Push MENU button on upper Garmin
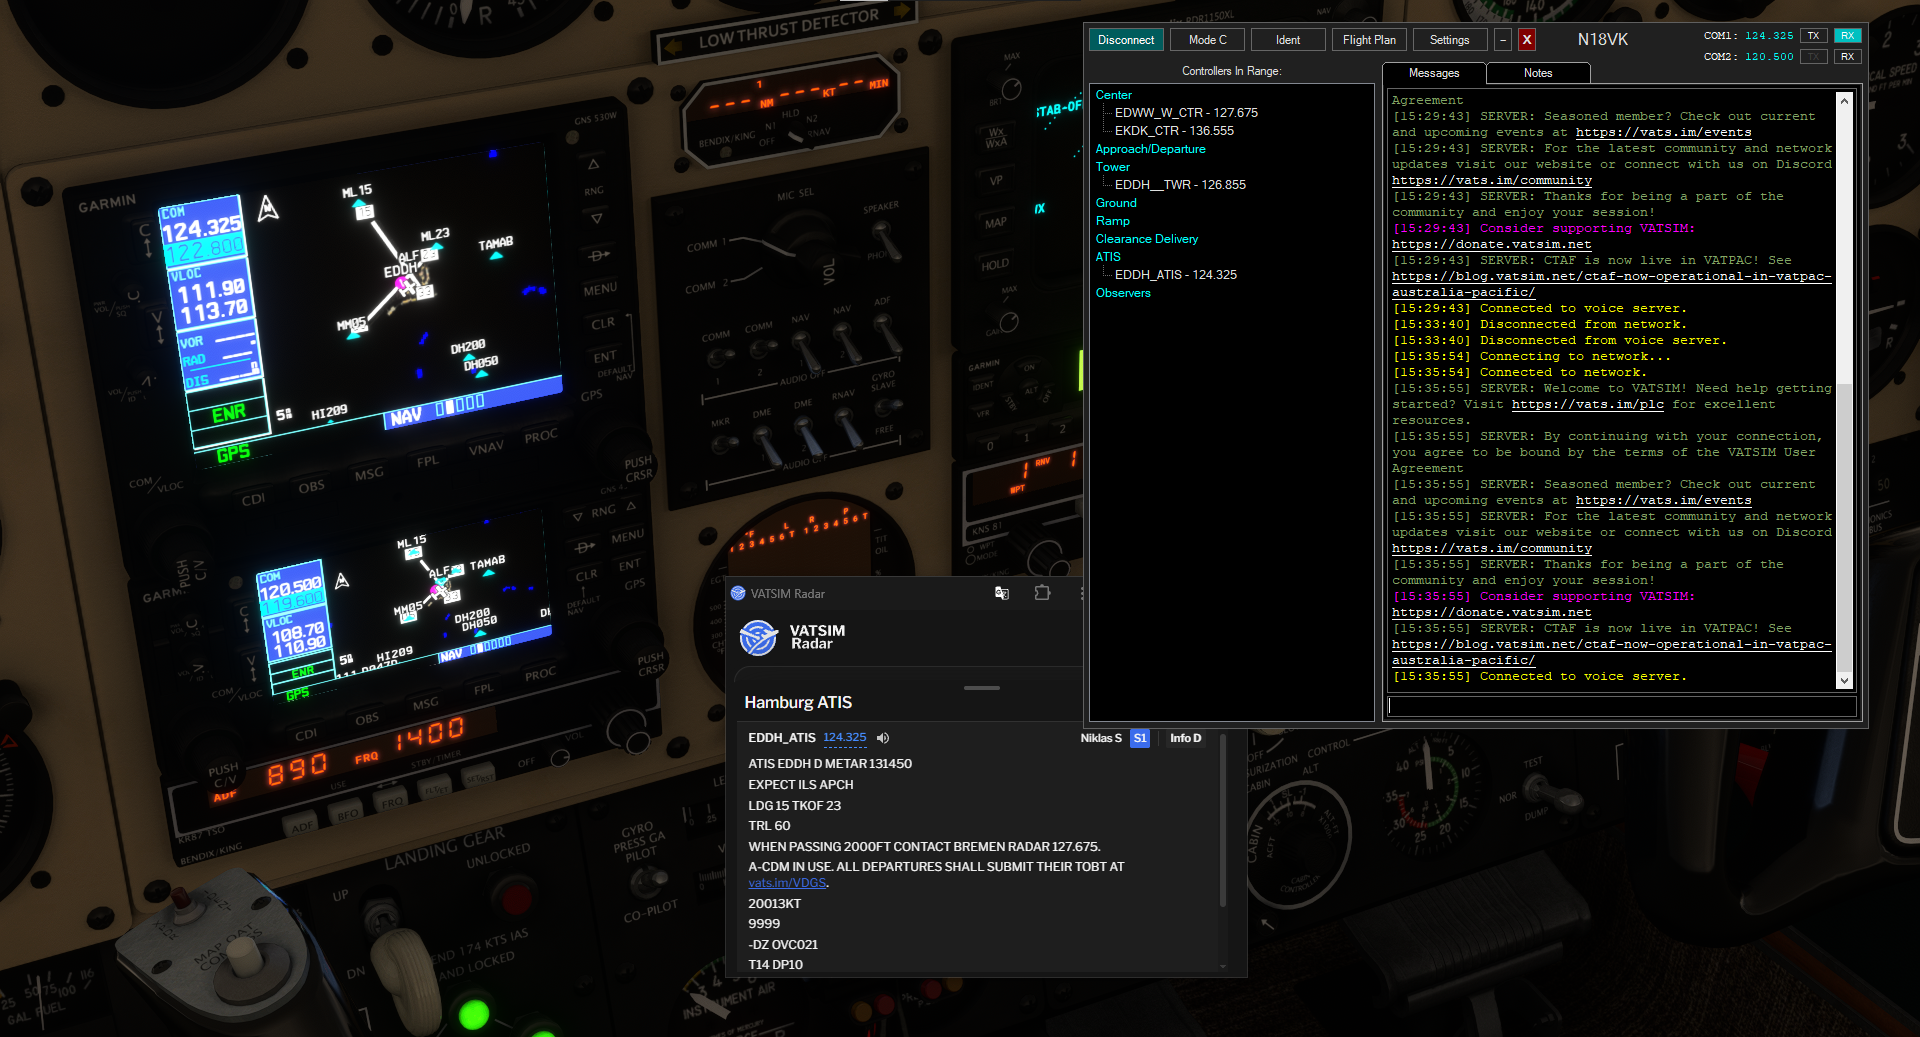Viewport: 1920px width, 1037px height. pos(601,289)
